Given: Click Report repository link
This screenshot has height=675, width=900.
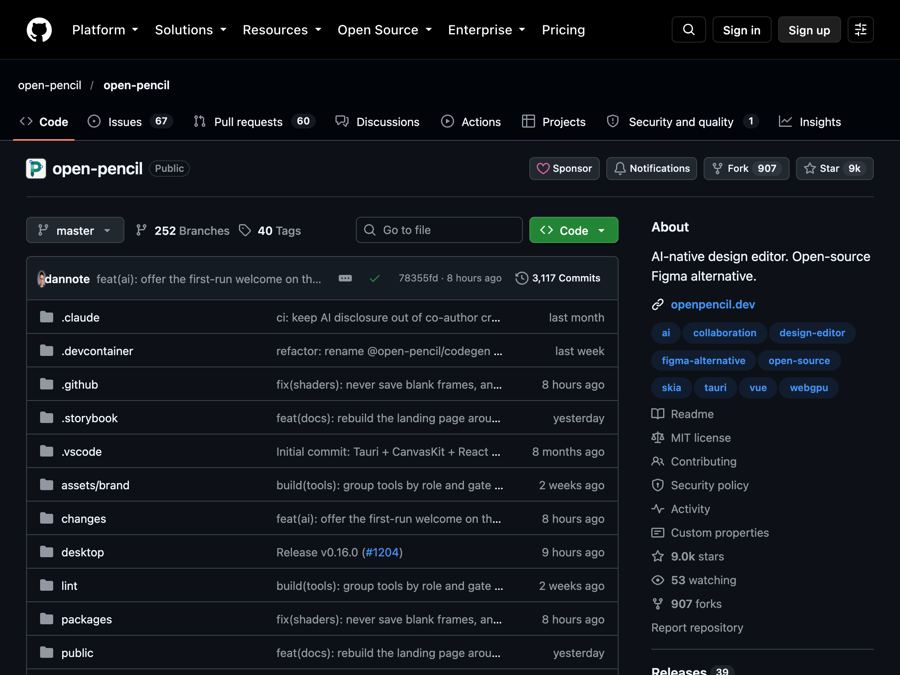Looking at the screenshot, I should tap(697, 628).
